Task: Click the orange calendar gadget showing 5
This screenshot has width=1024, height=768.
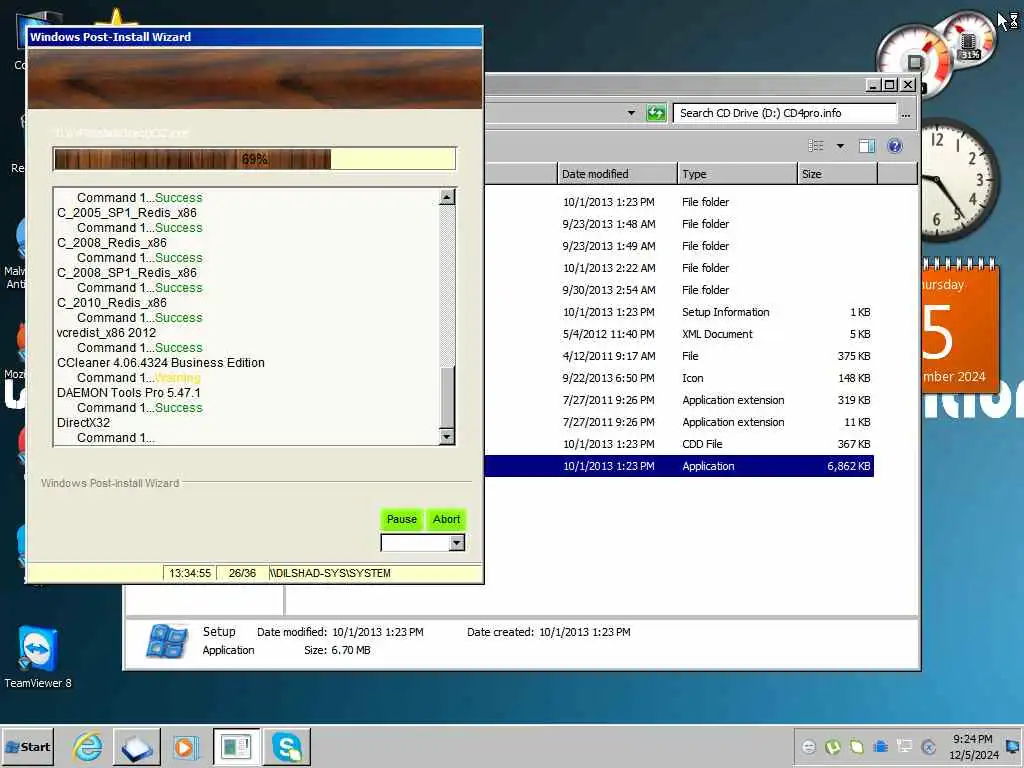Action: click(x=960, y=325)
